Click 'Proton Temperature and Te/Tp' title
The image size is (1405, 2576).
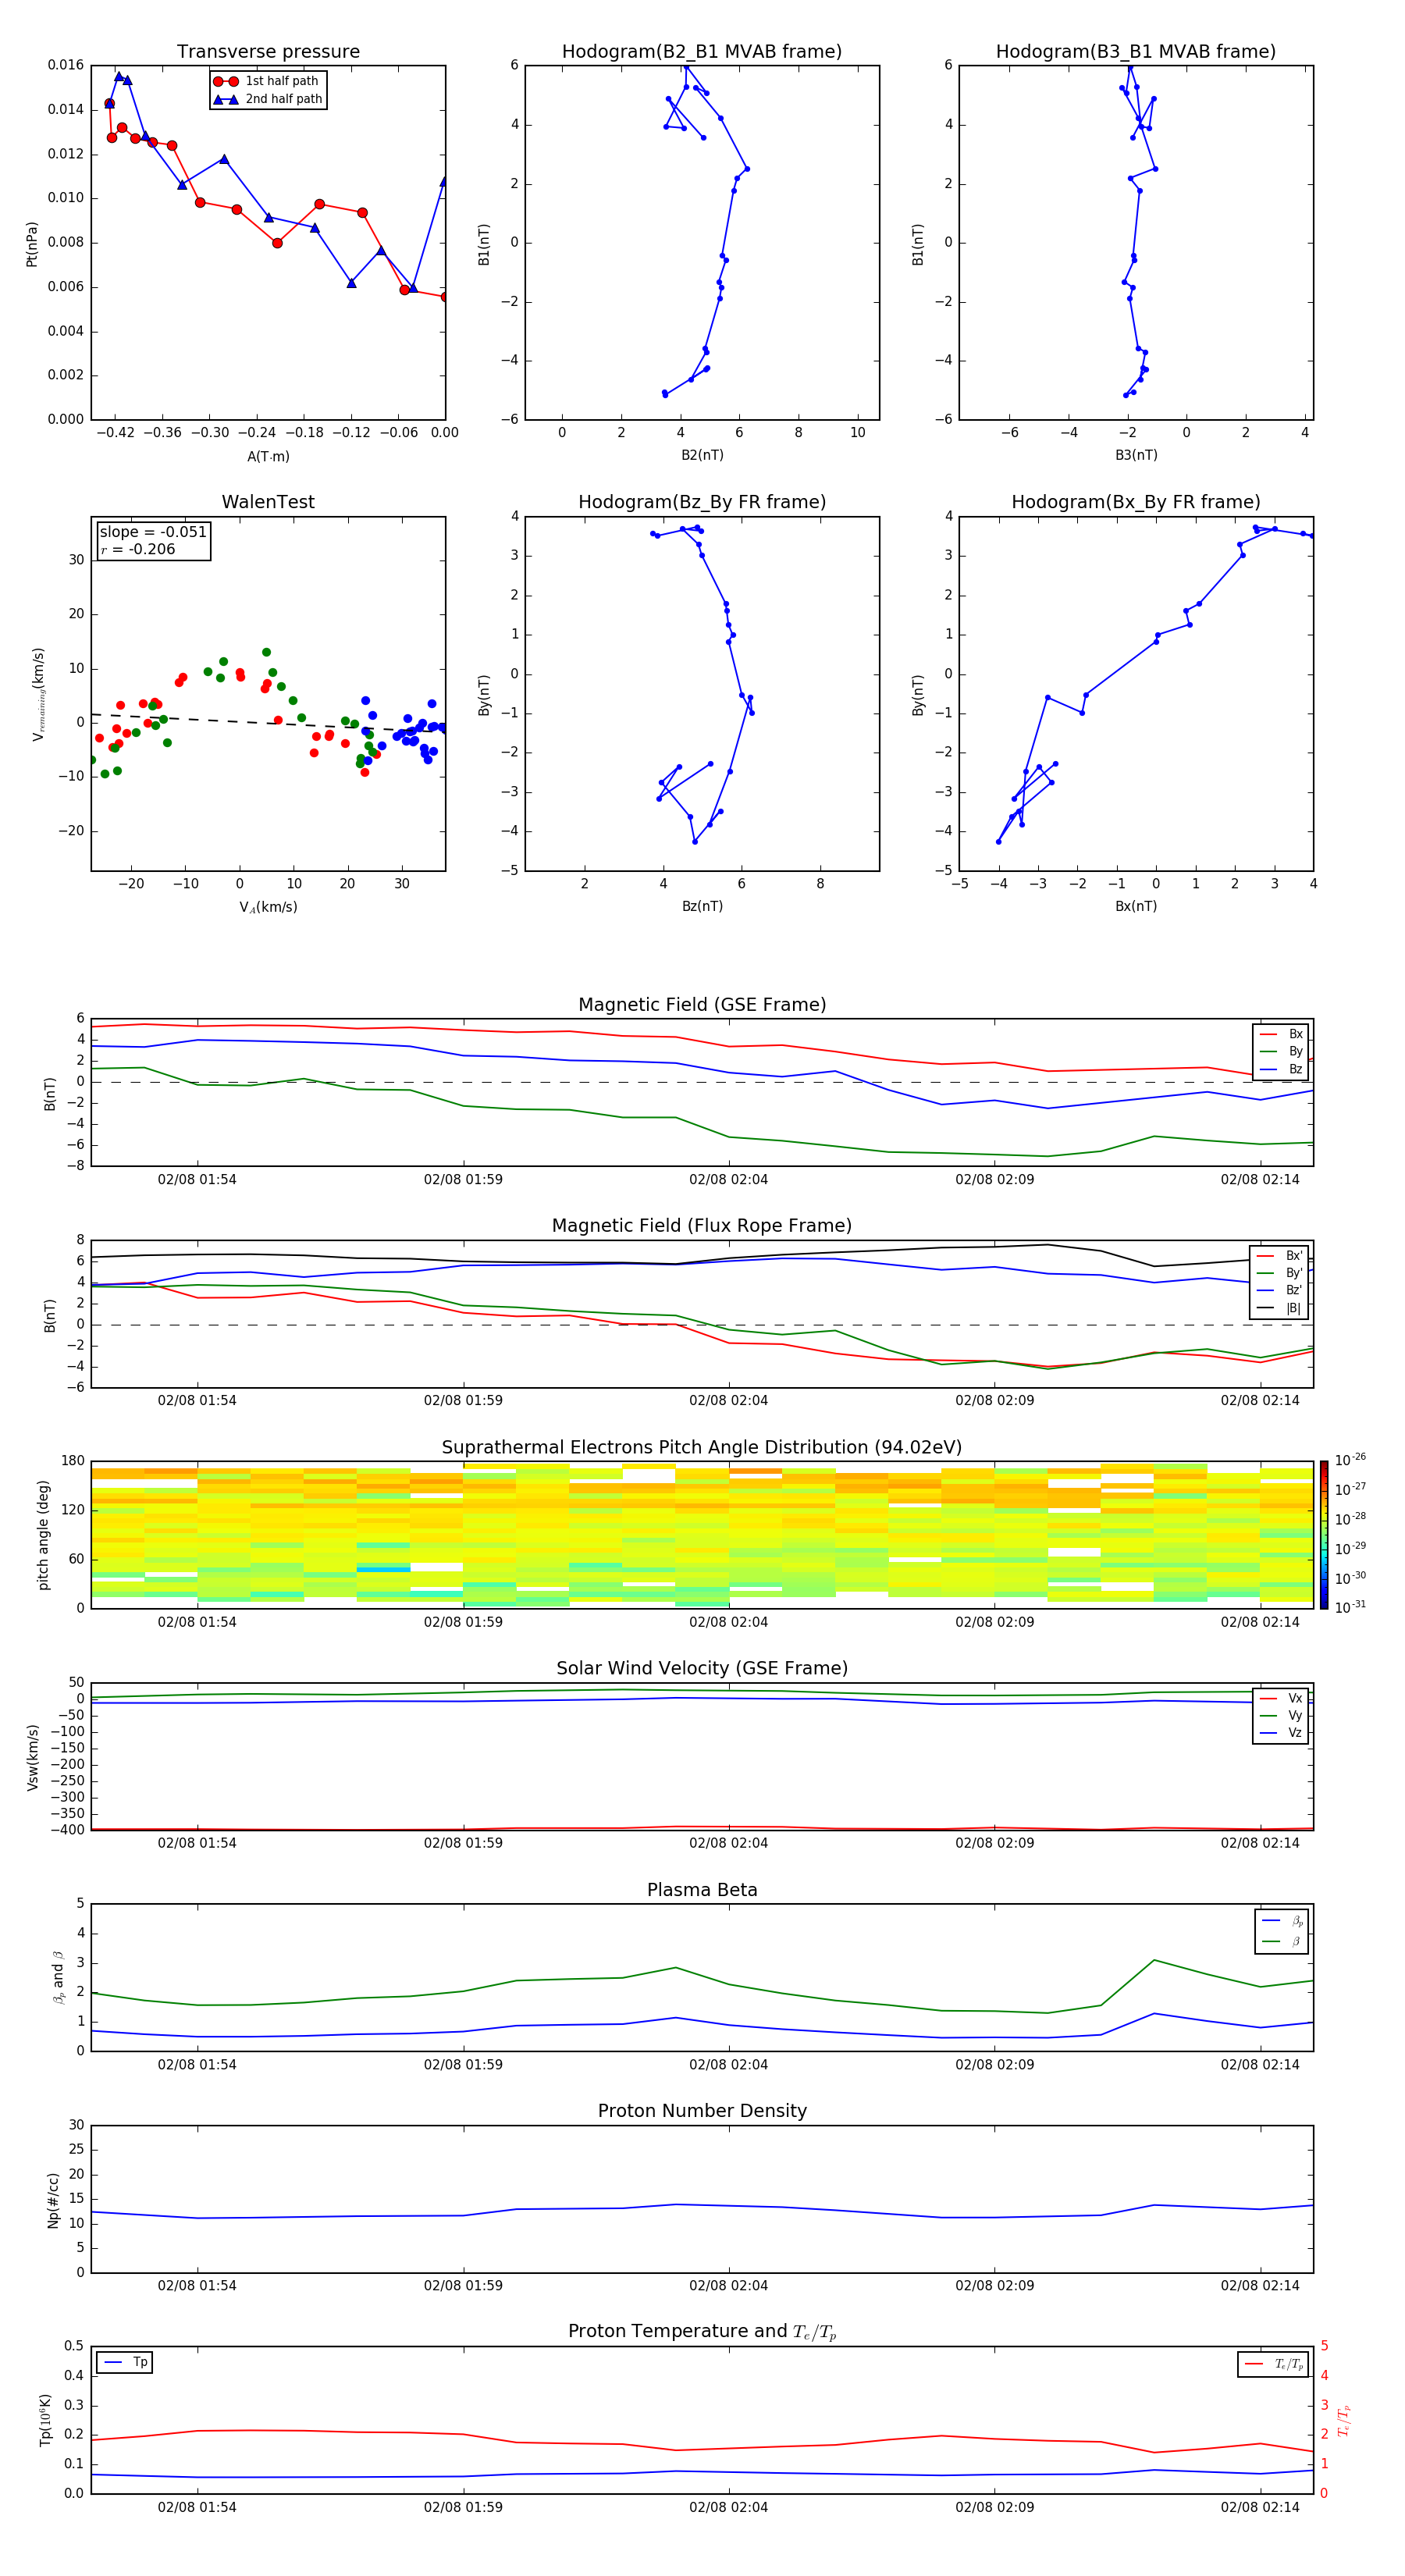point(702,2333)
